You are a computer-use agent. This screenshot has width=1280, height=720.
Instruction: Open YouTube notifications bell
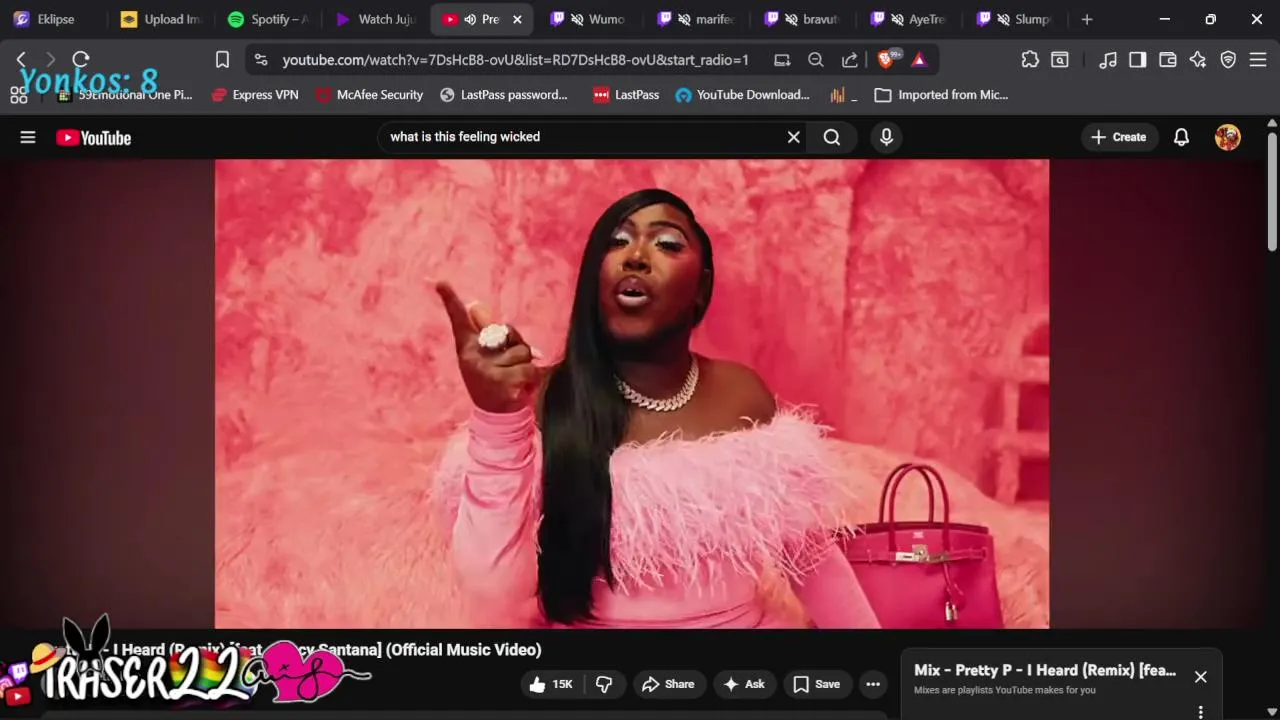[x=1181, y=137]
